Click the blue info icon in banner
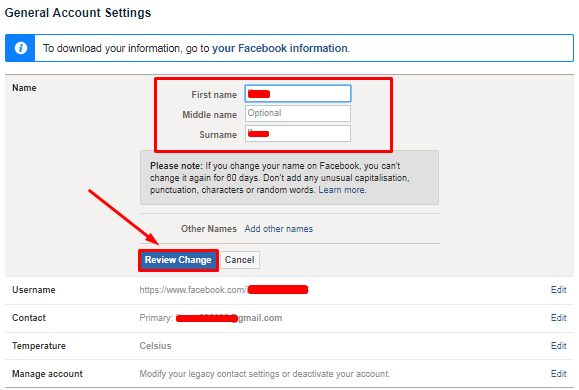This screenshot has width=579, height=390. point(21,48)
